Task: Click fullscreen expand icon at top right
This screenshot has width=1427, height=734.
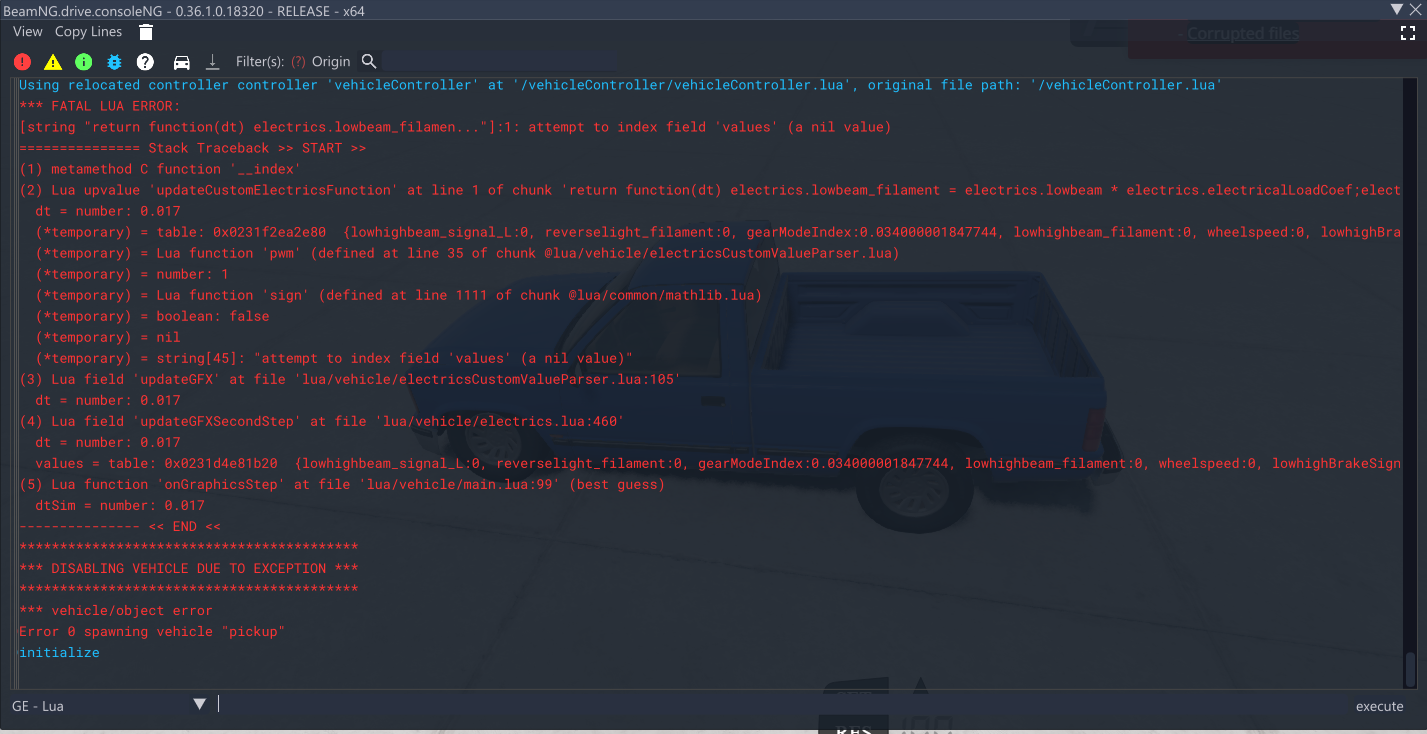Action: tap(1408, 32)
